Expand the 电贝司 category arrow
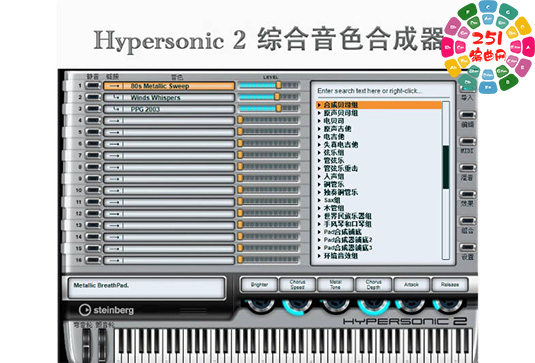Viewport: 535px width, 363px height. (319, 121)
